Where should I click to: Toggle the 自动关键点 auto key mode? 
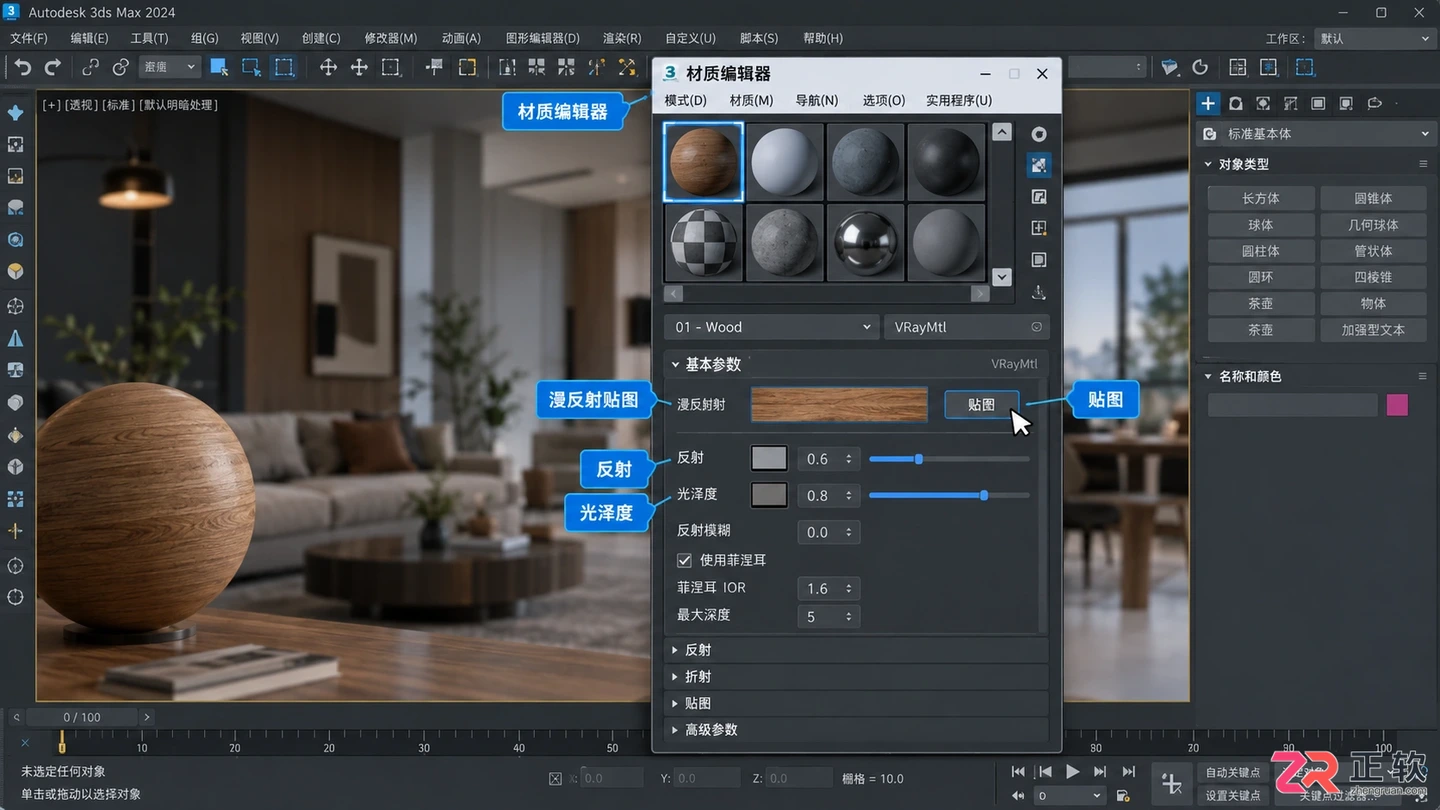(1233, 772)
